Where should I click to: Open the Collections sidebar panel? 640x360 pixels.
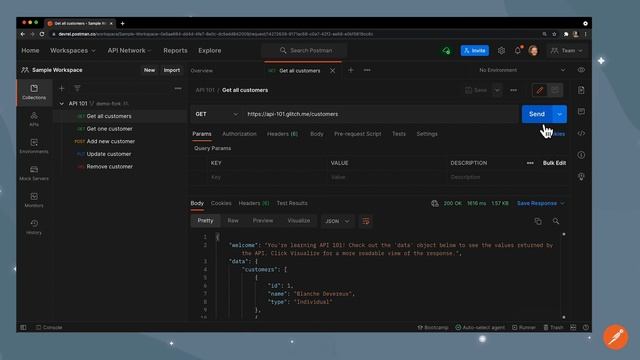tap(34, 92)
